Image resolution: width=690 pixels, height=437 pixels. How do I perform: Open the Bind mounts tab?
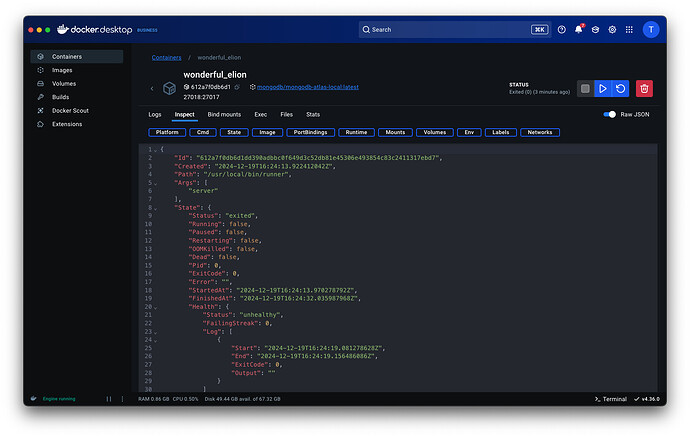pos(224,115)
